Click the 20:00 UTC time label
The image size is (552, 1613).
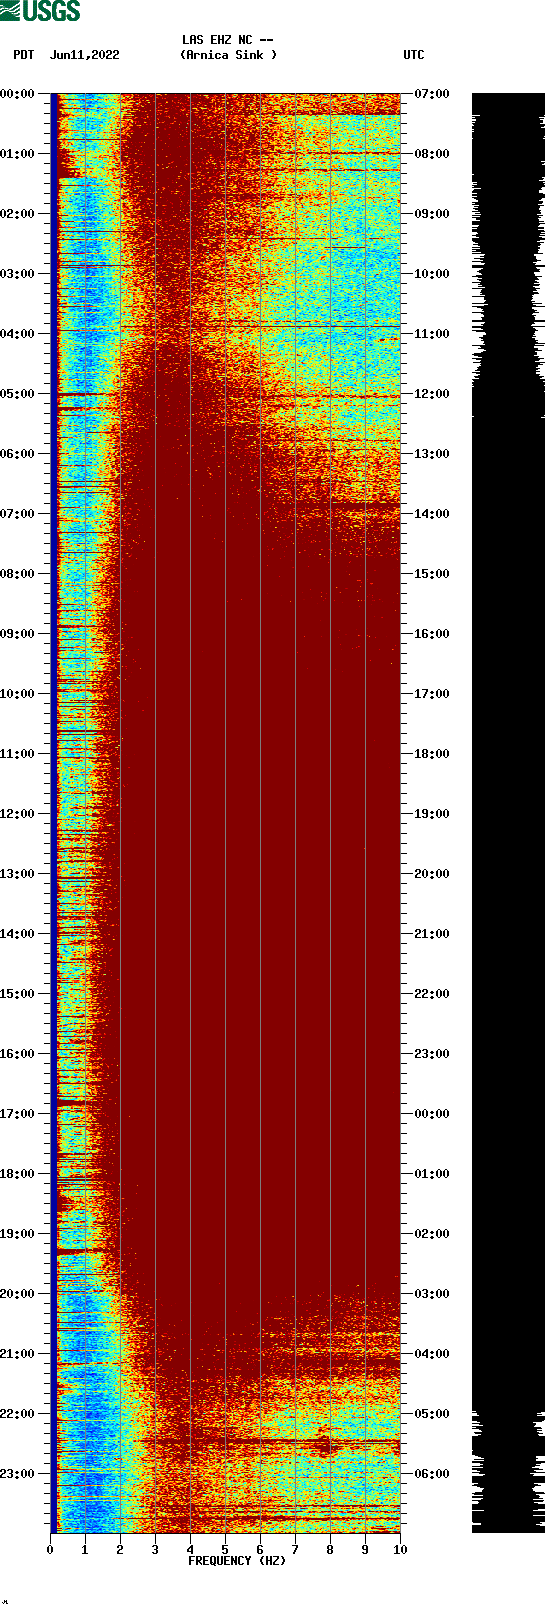point(432,874)
